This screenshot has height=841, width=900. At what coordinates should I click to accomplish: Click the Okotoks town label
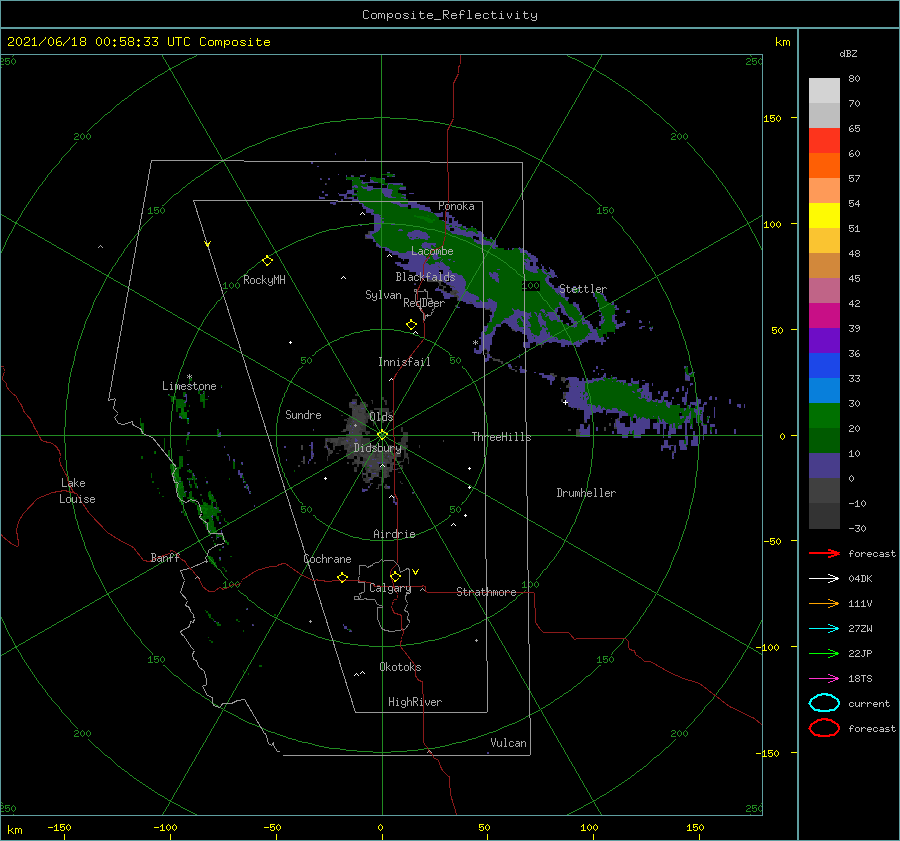click(x=400, y=667)
